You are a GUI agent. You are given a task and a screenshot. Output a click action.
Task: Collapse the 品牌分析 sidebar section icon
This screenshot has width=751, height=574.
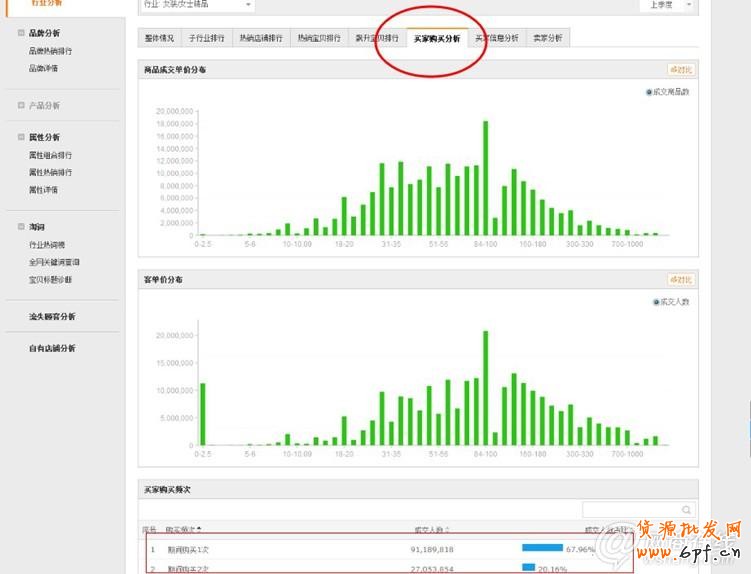point(21,33)
